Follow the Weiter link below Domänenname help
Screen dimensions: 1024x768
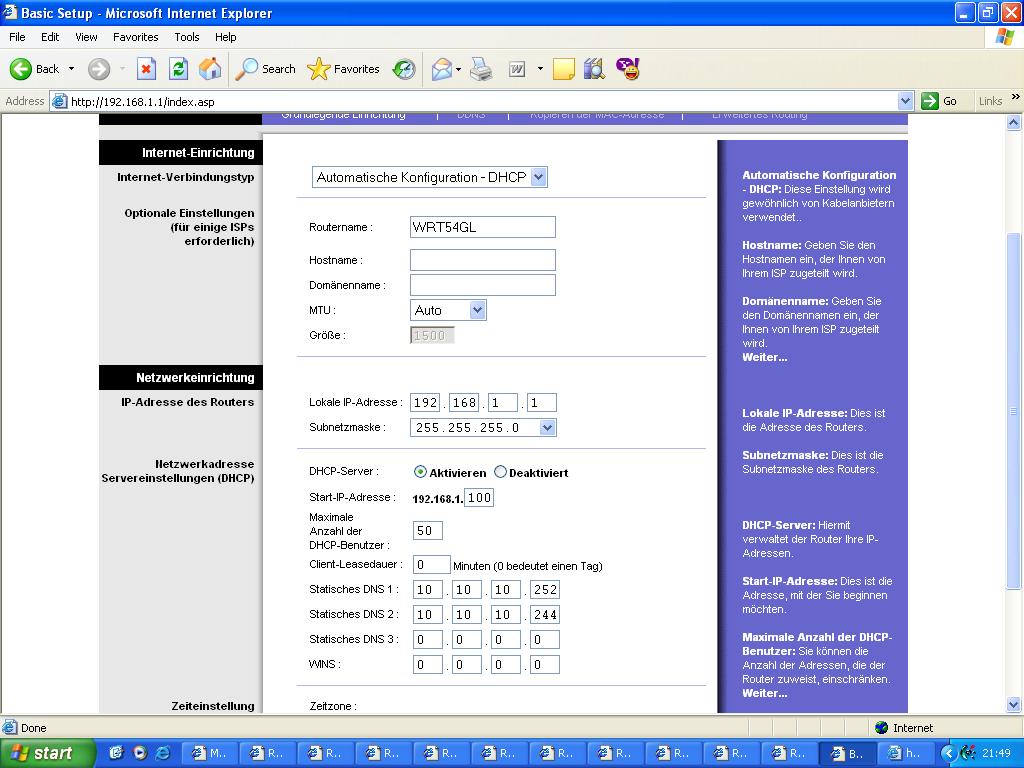pos(764,357)
